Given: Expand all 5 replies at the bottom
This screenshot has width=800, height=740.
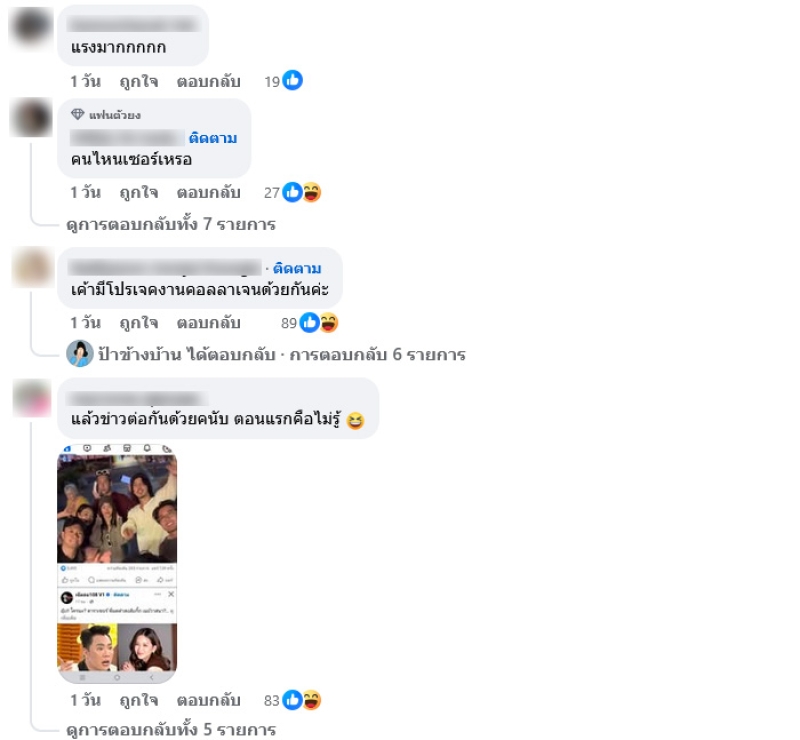Looking at the screenshot, I should (171, 730).
